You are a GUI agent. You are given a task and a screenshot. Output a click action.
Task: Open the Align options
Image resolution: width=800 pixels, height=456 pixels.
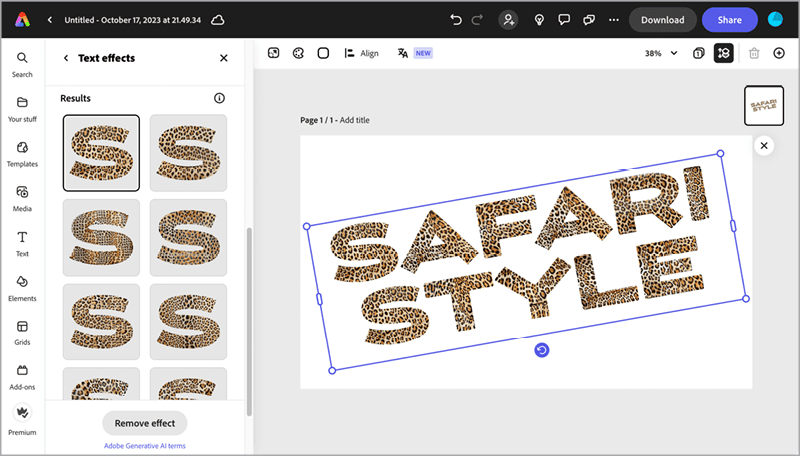(x=361, y=53)
